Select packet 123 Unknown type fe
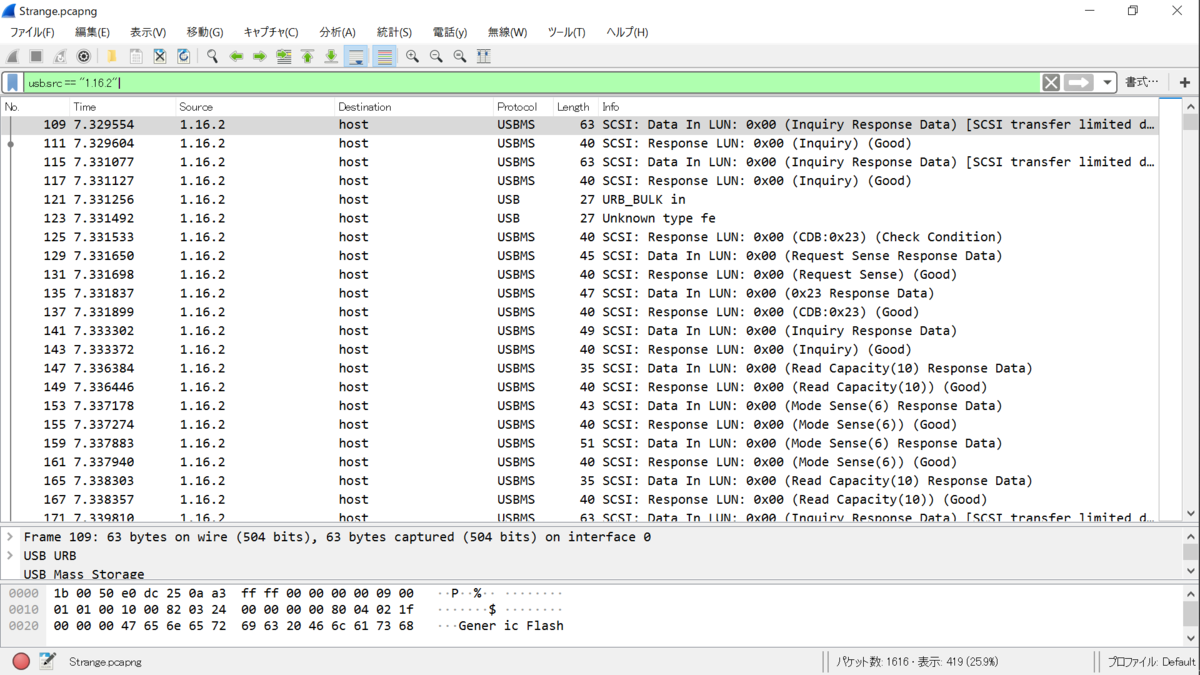The image size is (1200, 675). pos(580,218)
